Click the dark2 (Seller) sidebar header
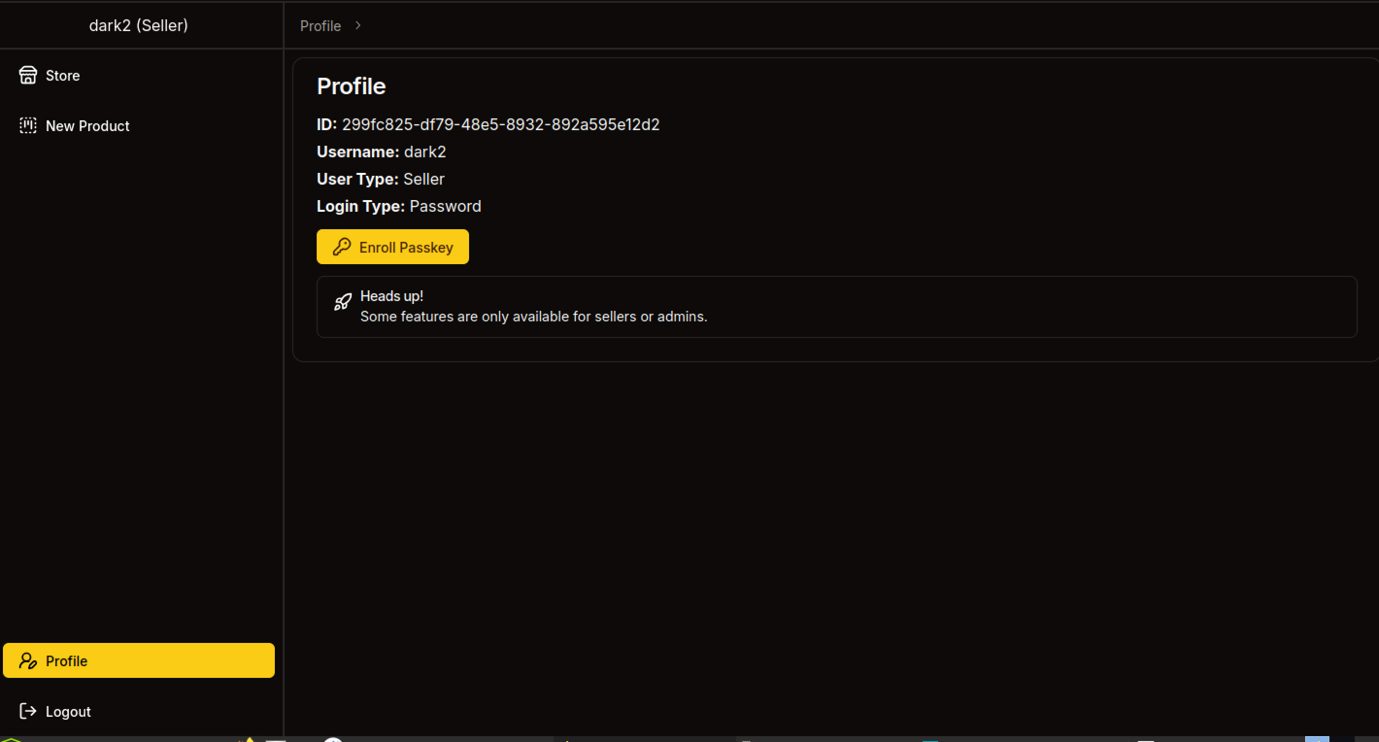 pyautogui.click(x=139, y=25)
